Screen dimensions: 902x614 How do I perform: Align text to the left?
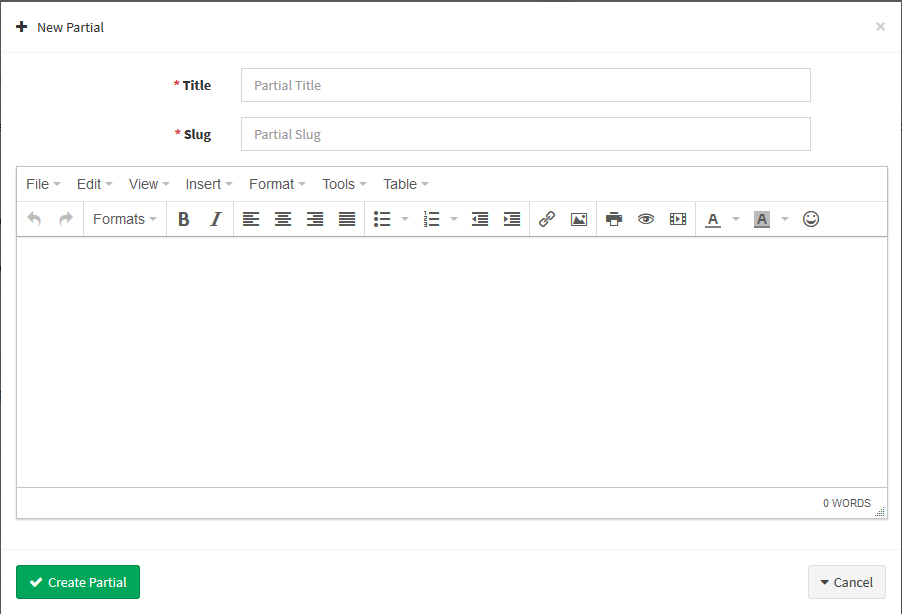coord(251,219)
